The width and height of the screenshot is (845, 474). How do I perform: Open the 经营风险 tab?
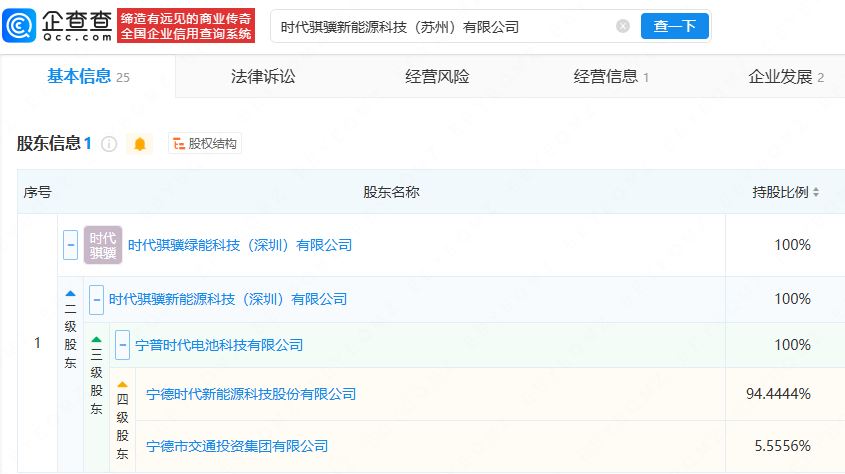pyautogui.click(x=437, y=77)
